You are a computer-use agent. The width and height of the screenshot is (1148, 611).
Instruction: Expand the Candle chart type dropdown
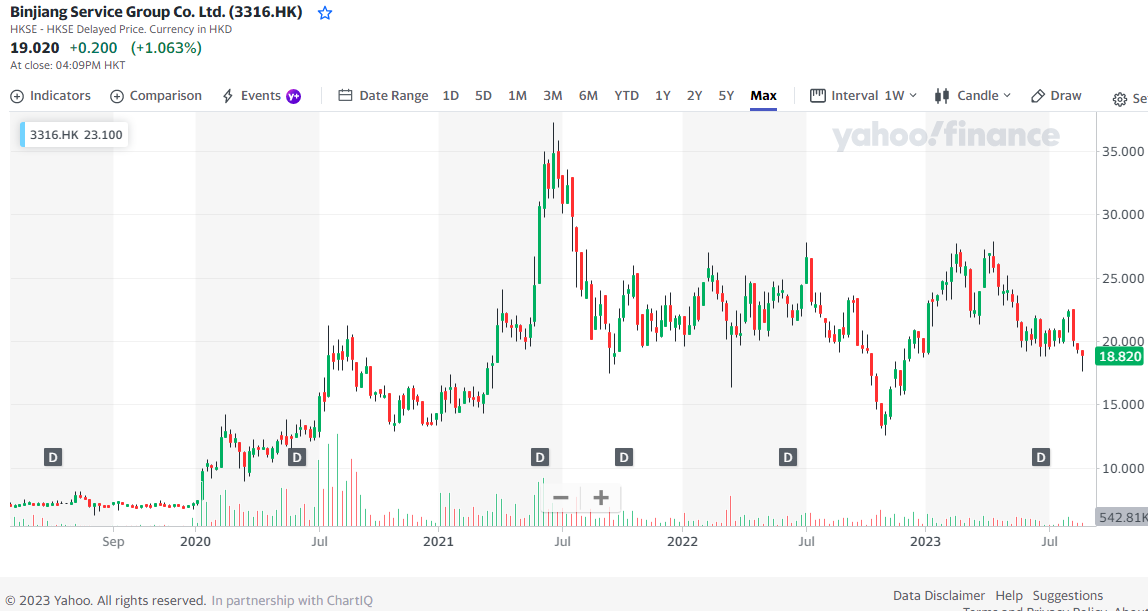coord(973,96)
